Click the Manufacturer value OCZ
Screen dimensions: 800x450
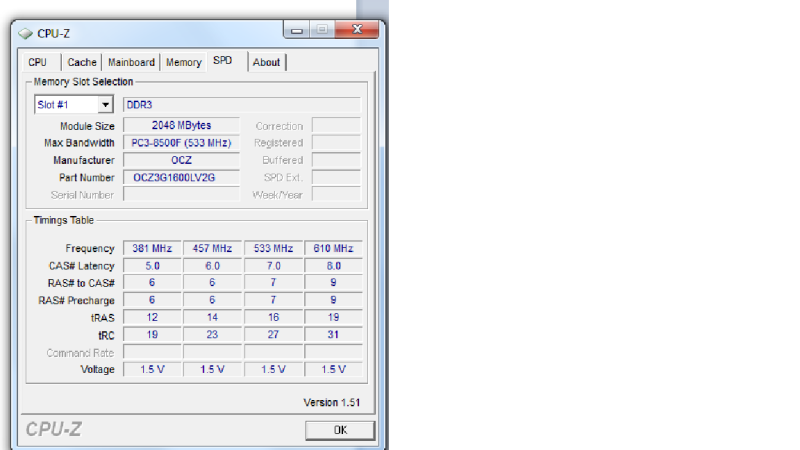(181, 160)
